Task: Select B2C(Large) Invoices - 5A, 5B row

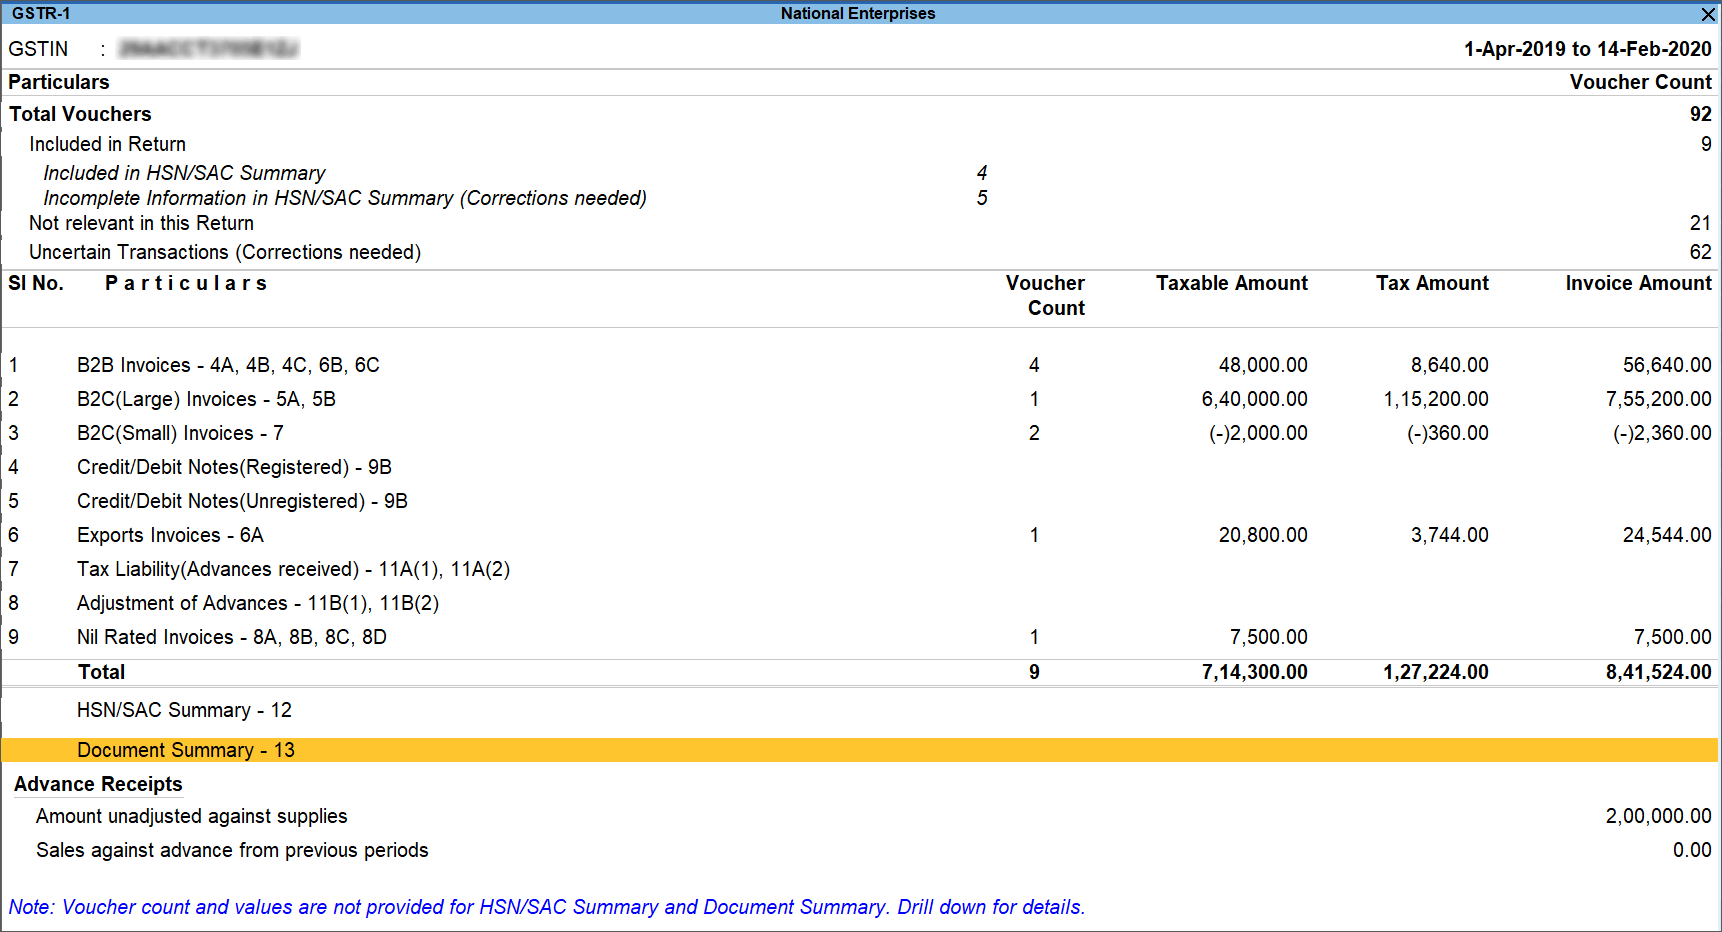Action: tap(206, 399)
